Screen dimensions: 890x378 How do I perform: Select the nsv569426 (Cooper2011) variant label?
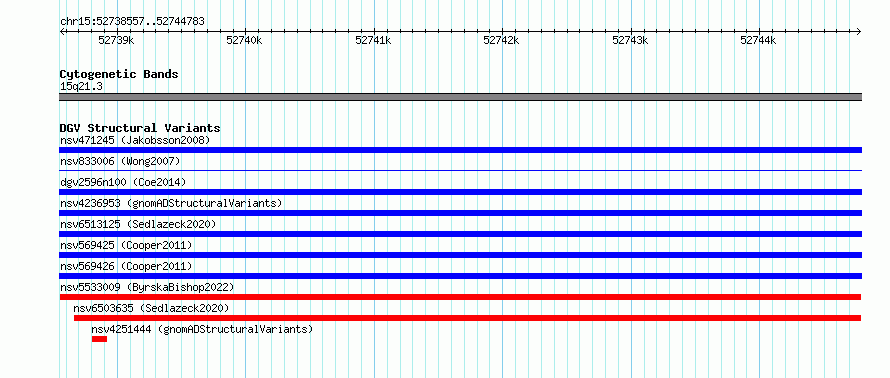pyautogui.click(x=126, y=266)
